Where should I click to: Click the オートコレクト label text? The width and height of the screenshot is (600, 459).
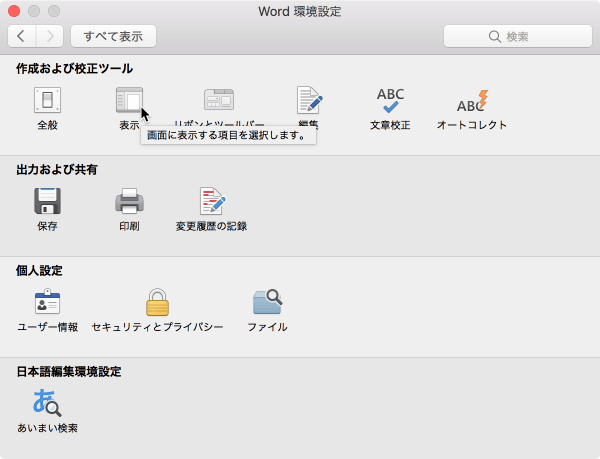coord(472,125)
